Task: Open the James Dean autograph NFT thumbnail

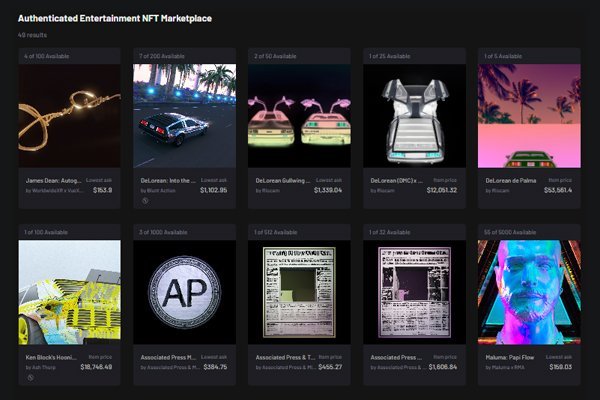Action: [69, 116]
